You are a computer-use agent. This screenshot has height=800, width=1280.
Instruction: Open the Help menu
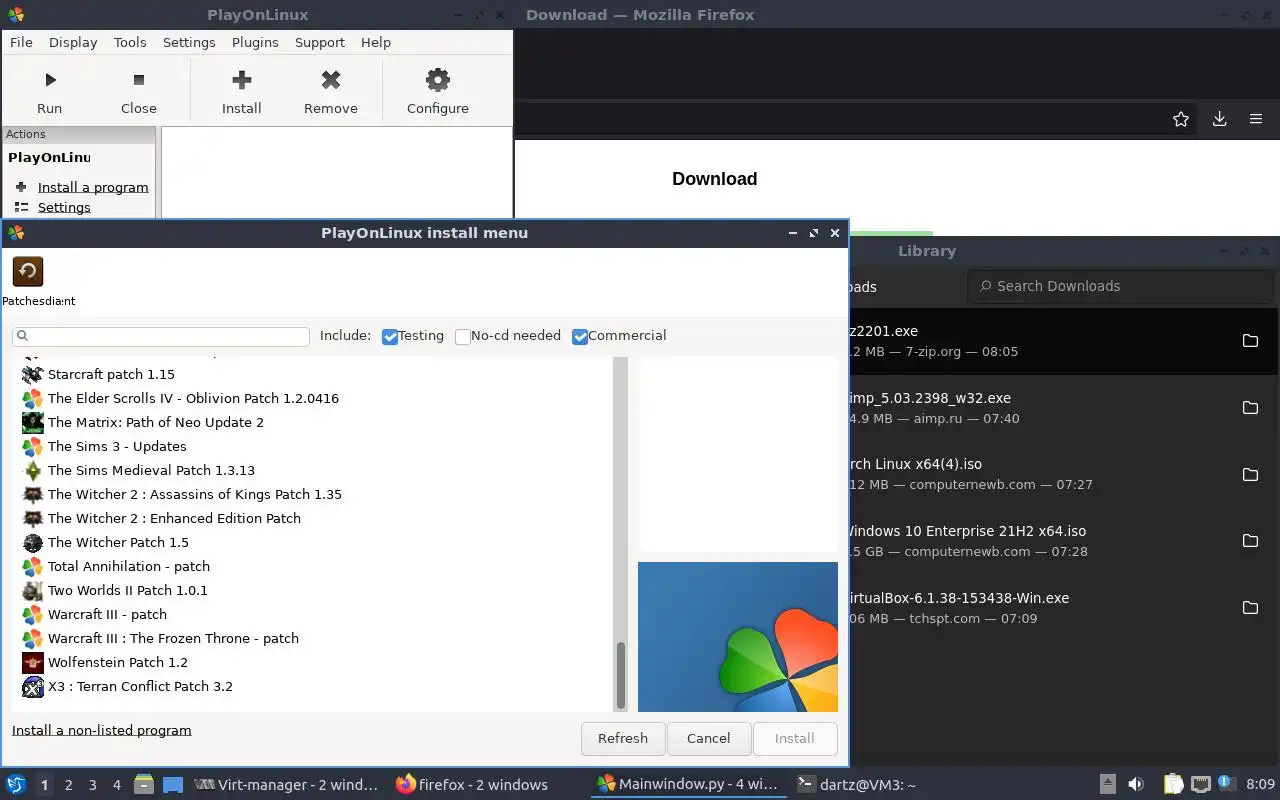tap(376, 42)
